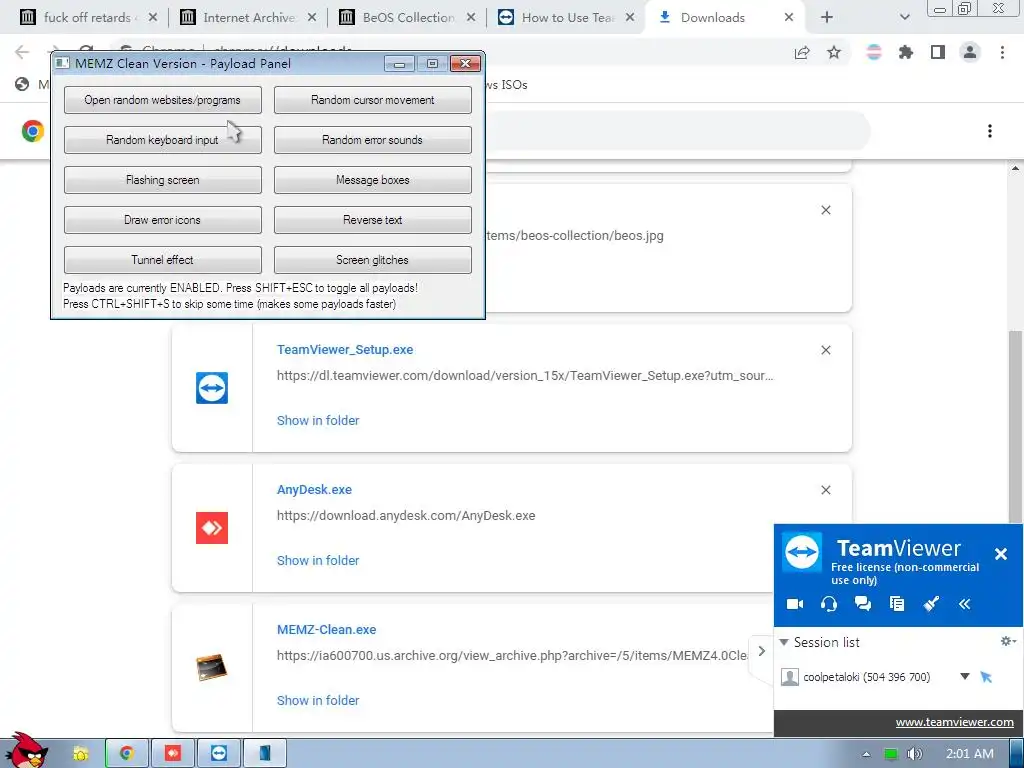
Task: Collapse the Session list section
Action: 784,643
